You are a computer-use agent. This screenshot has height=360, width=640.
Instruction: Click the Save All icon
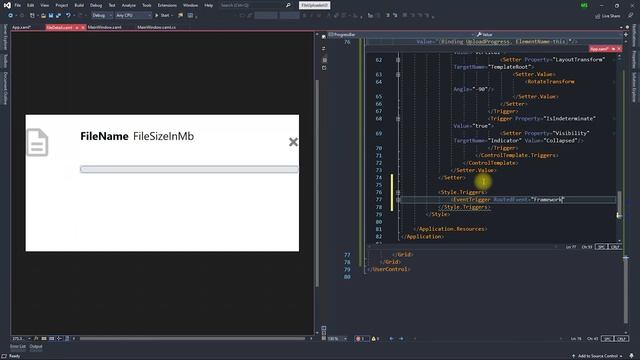click(x=58, y=16)
